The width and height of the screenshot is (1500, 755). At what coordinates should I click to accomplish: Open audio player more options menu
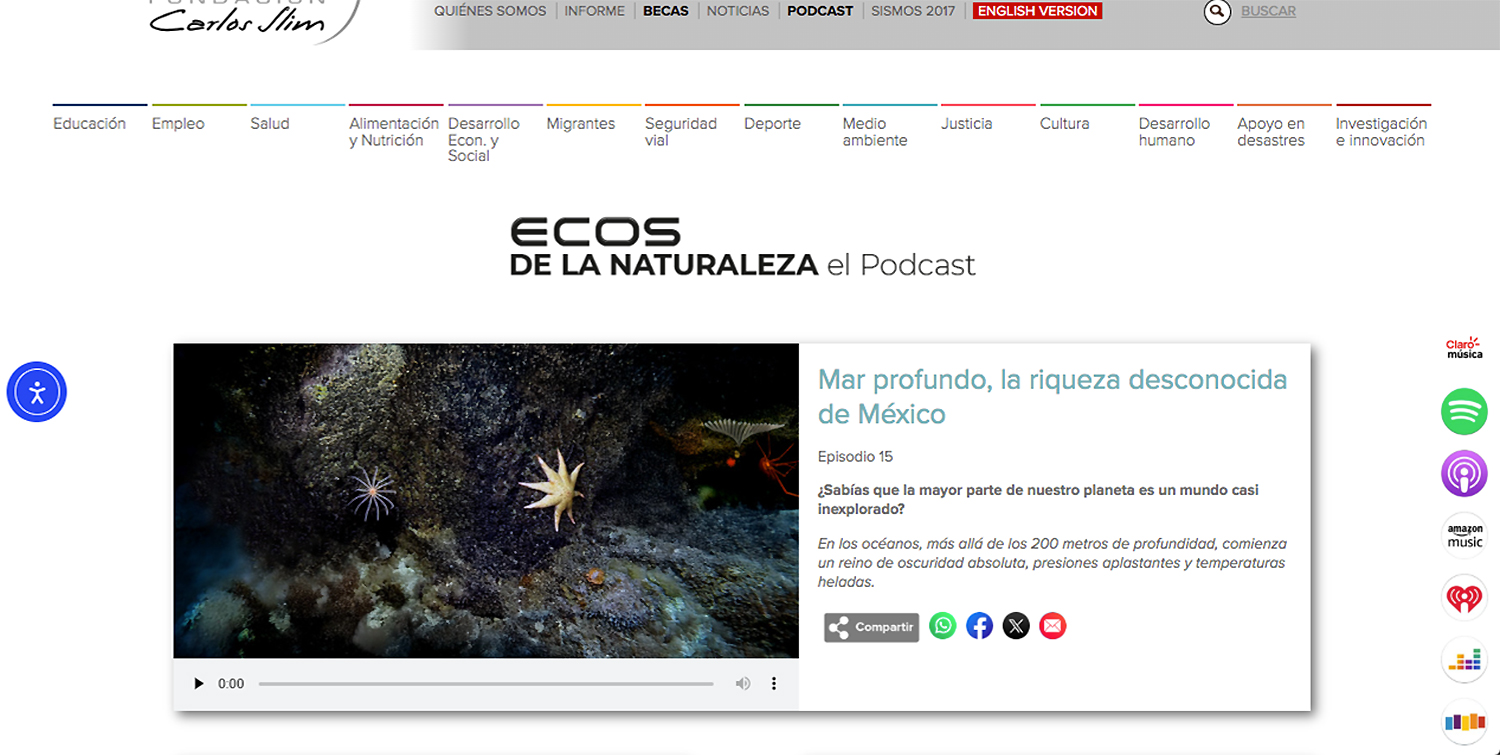(x=773, y=684)
